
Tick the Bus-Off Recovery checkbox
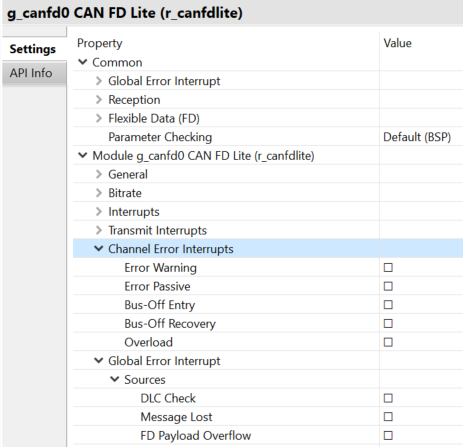[388, 323]
